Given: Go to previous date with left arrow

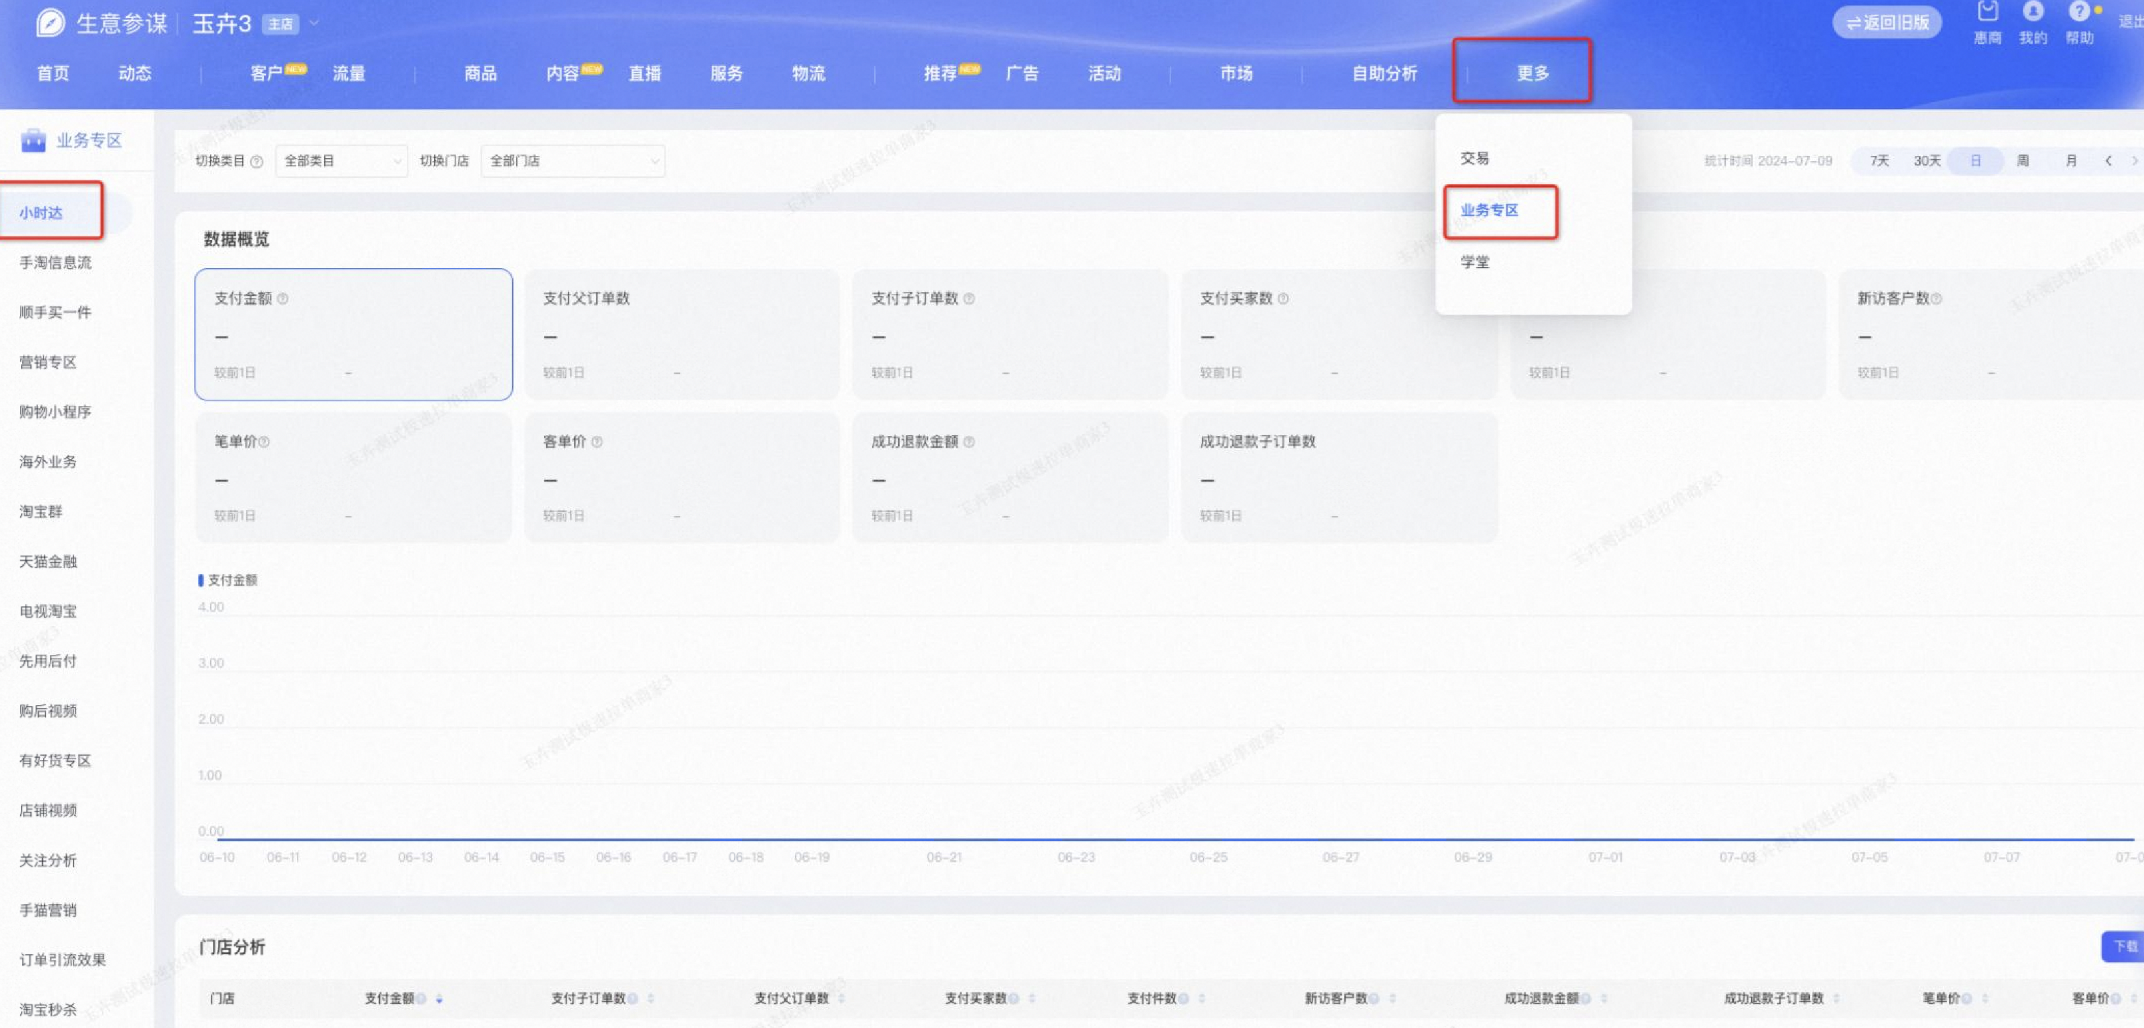Looking at the screenshot, I should (2109, 161).
